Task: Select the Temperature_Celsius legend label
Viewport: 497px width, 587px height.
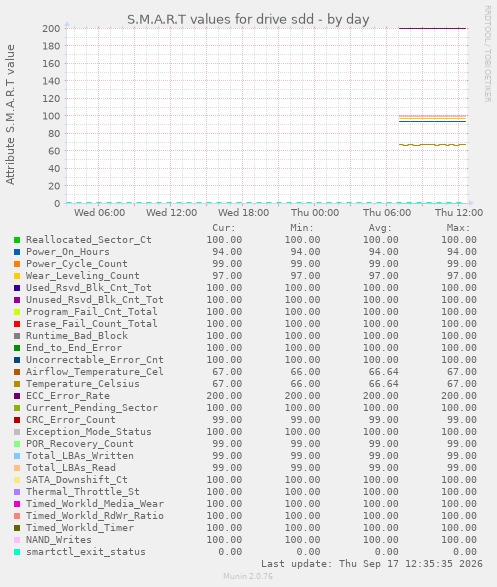Action: coord(82,384)
